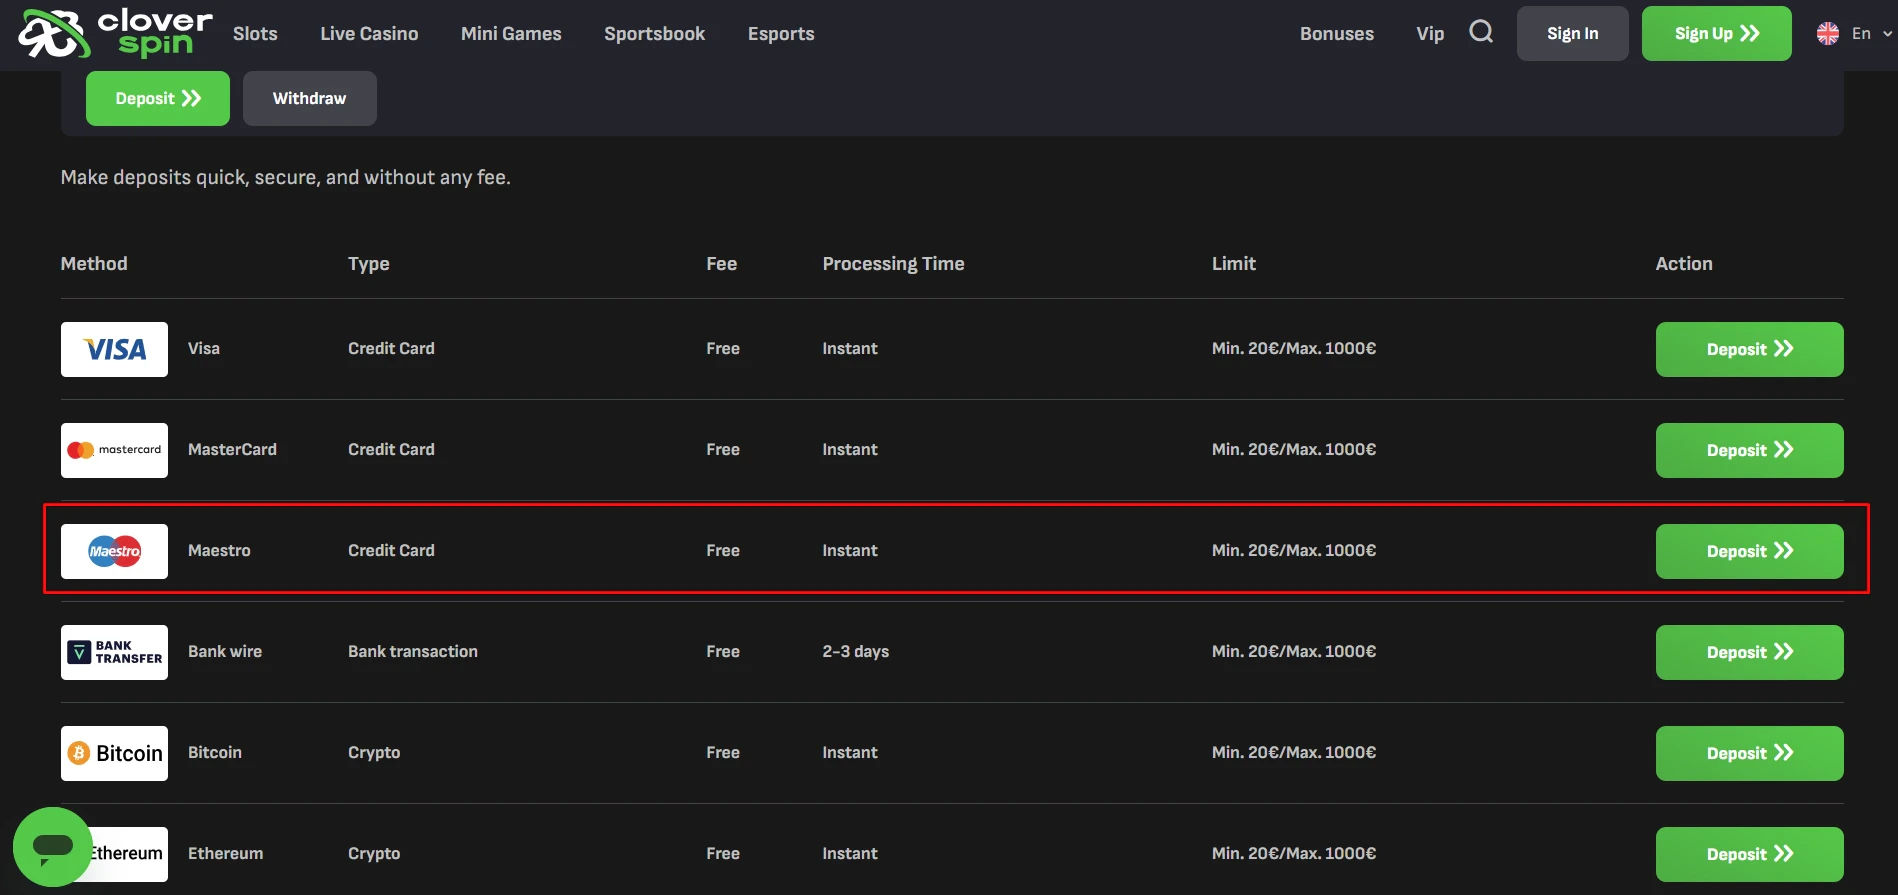Expand the En language dropdown
This screenshot has width=1898, height=895.
pos(1871,33)
